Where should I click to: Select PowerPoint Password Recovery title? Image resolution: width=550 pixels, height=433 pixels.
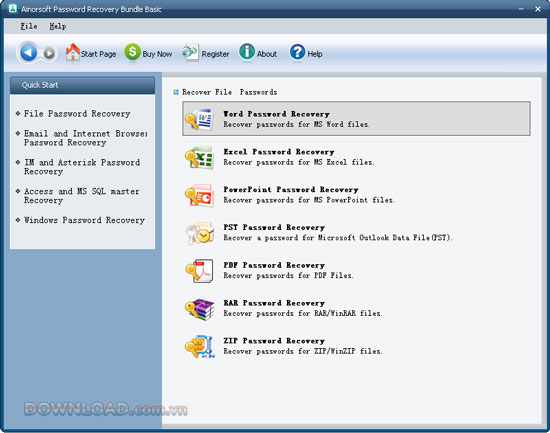tap(291, 190)
